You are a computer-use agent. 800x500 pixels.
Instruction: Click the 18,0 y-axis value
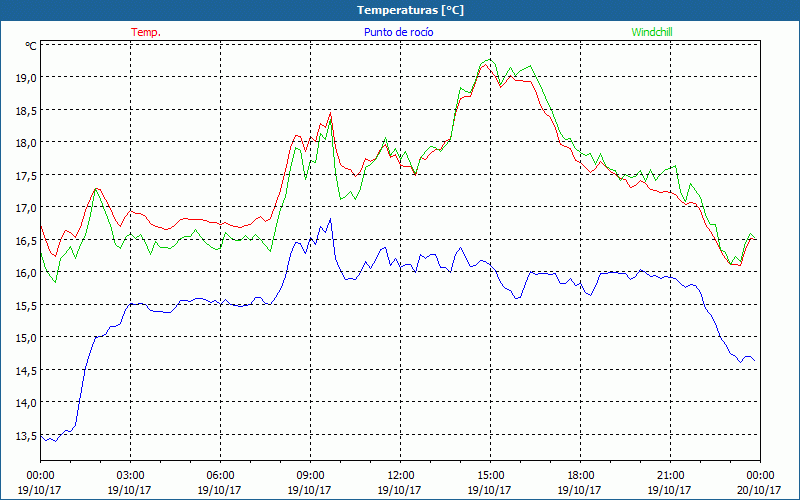pos(27,142)
